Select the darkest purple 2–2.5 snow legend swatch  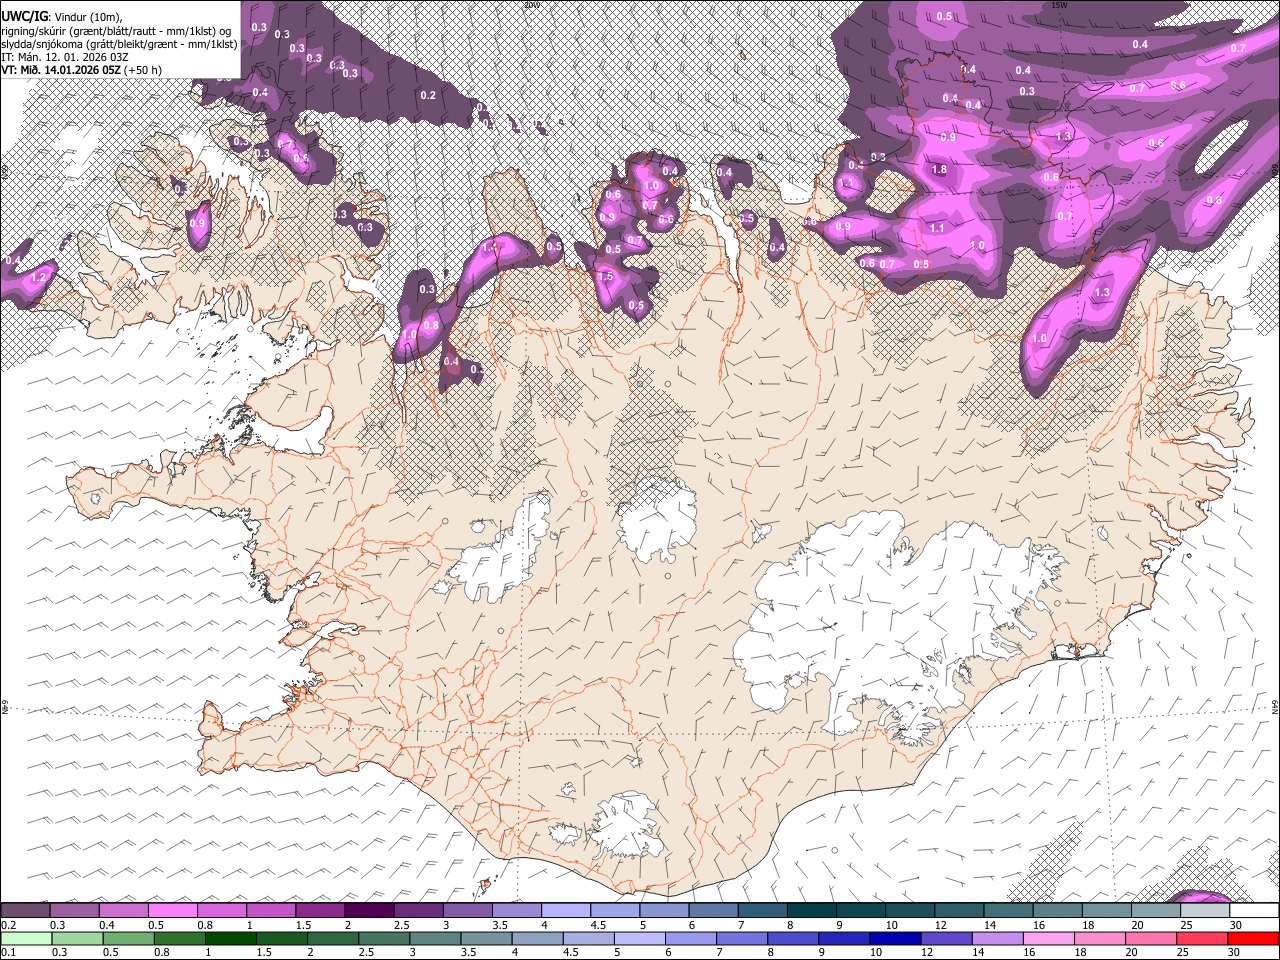(369, 910)
